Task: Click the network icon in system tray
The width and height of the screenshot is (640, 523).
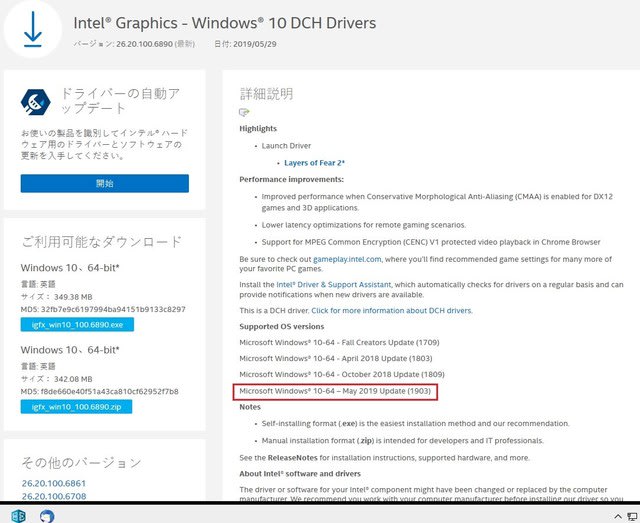Action: [x=634, y=516]
